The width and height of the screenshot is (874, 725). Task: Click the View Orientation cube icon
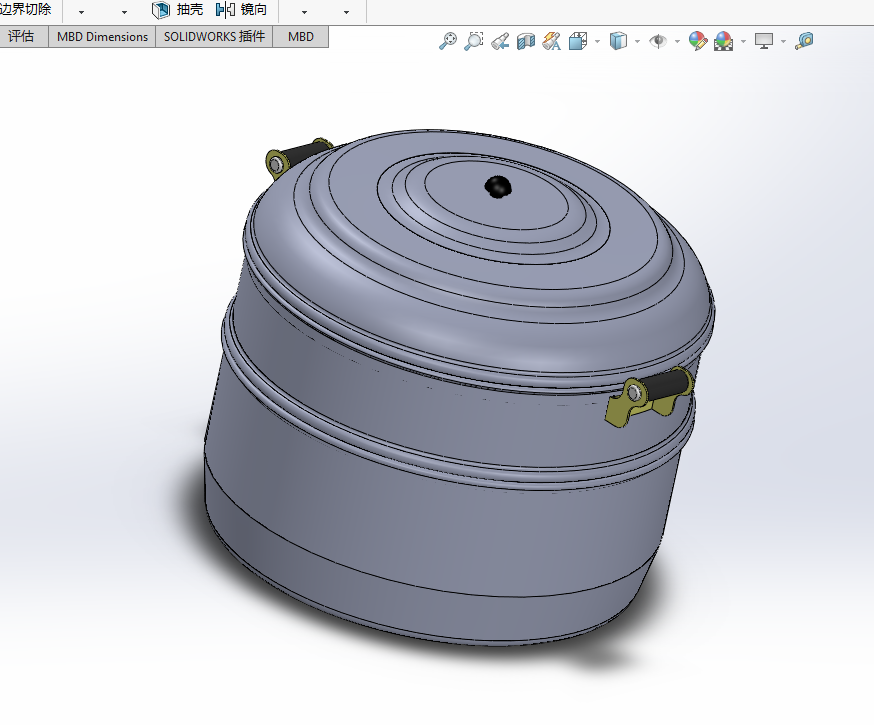[x=578, y=41]
